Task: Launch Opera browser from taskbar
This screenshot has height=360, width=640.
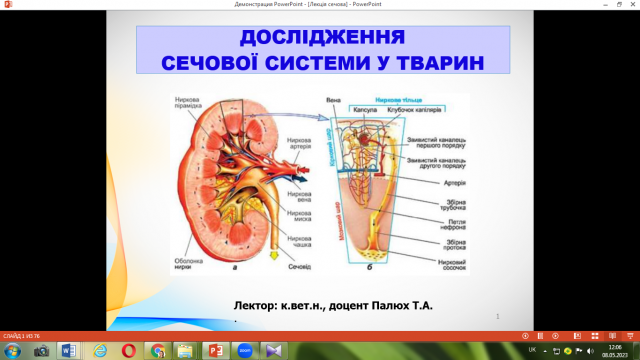Action: (x=129, y=351)
